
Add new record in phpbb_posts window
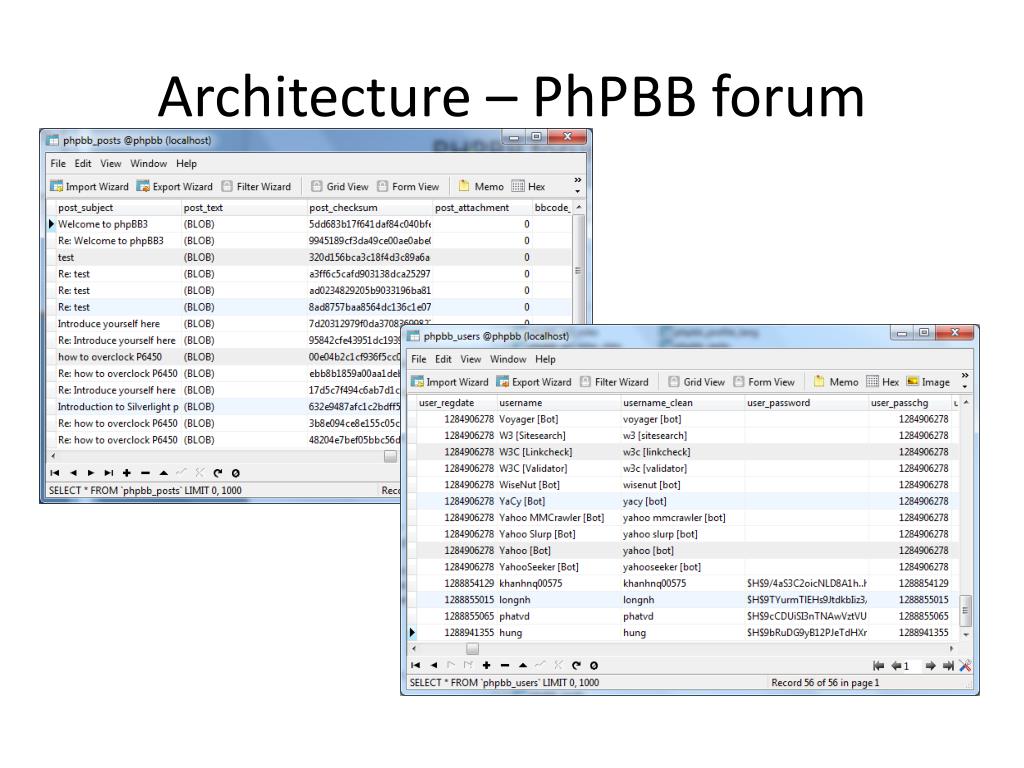127,473
